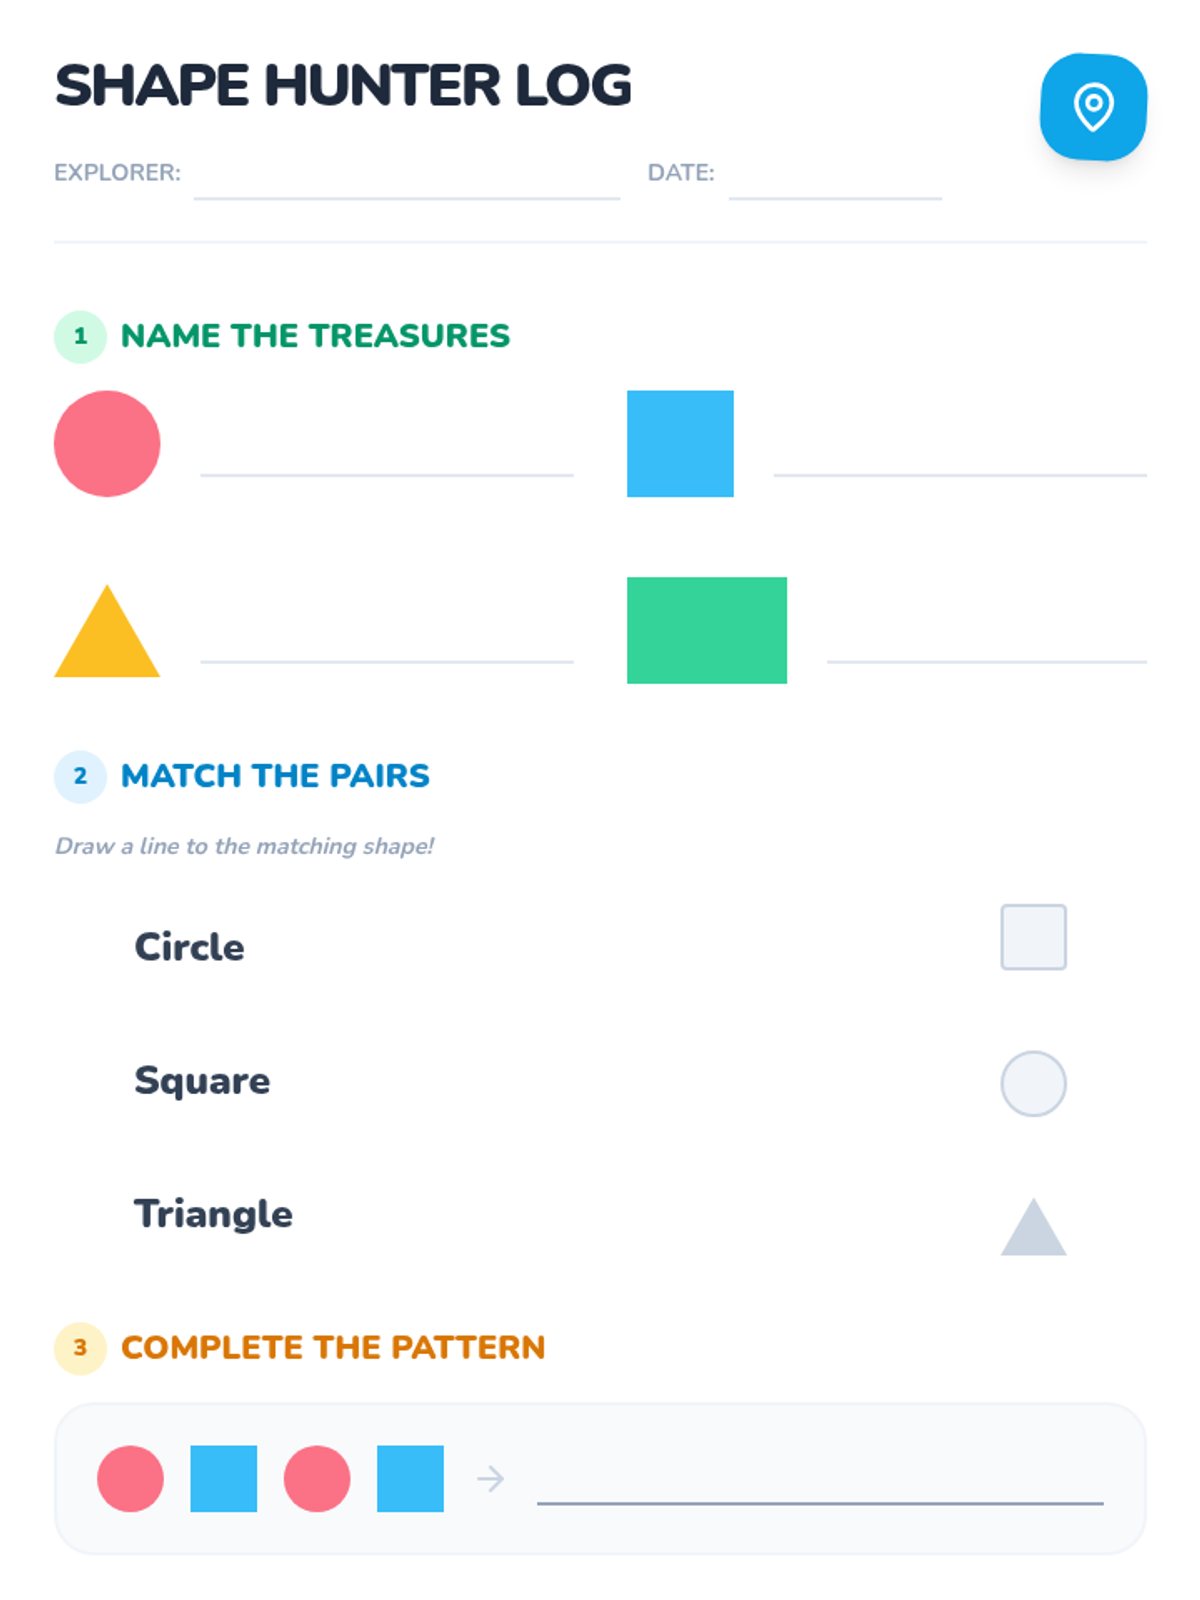Click the gray outlined square match shape

pos(1033,937)
